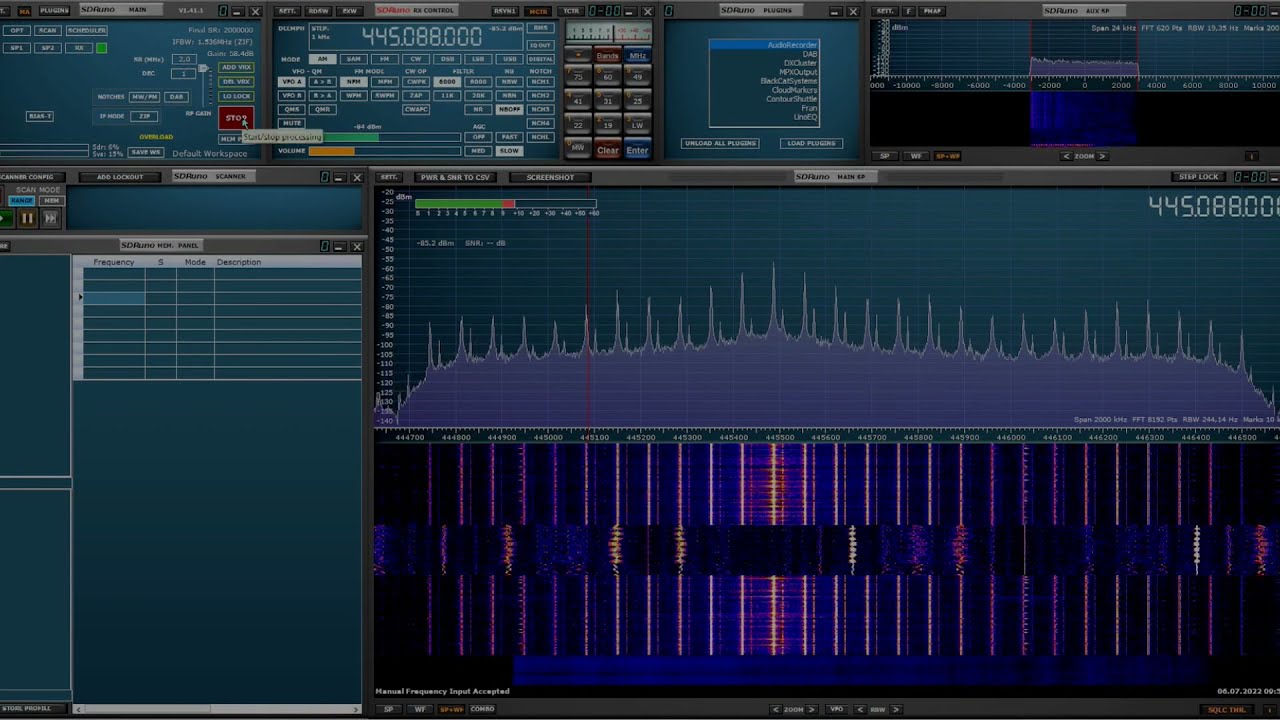This screenshot has height=720, width=1280.
Task: Click the LOAD PLUGINS button
Action: click(811, 143)
